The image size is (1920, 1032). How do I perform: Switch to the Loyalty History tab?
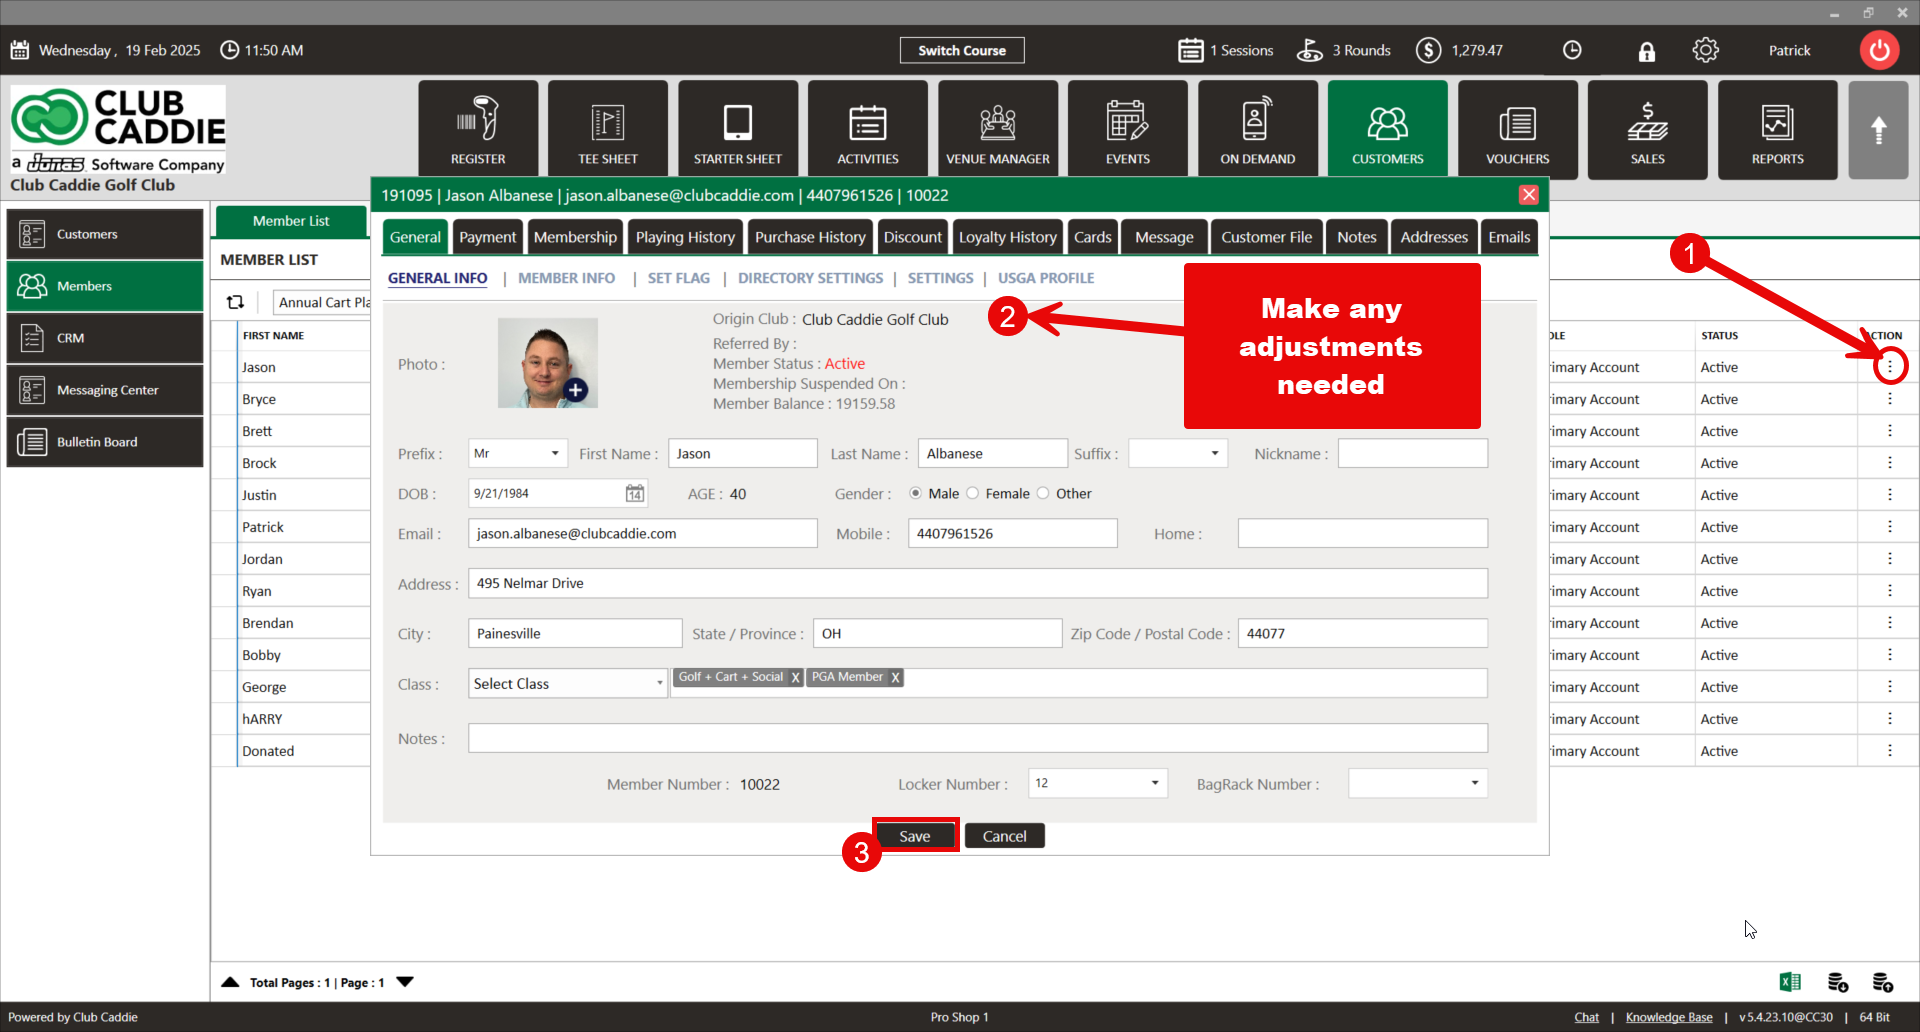pos(1008,237)
